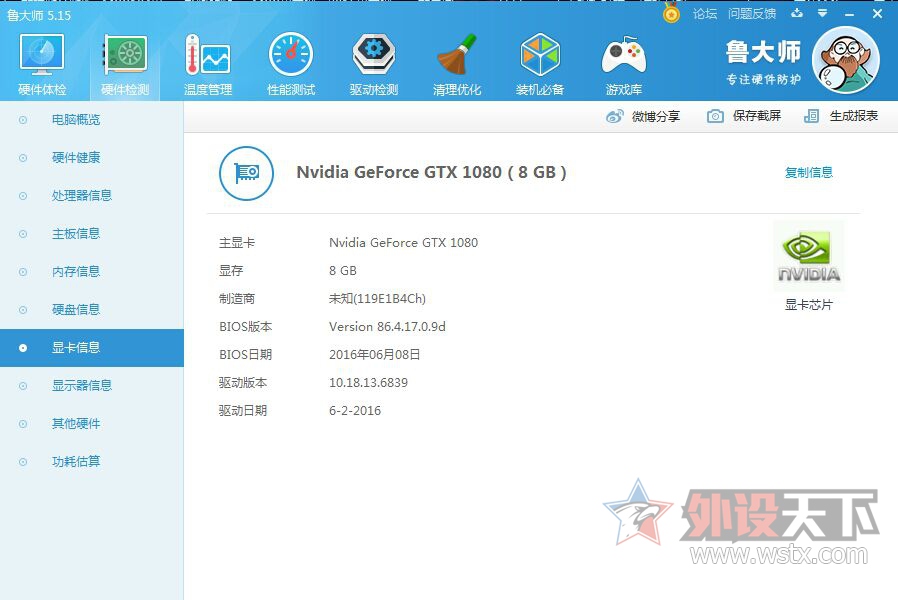Click the download arrow icon in title bar
The image size is (898, 600).
click(797, 13)
